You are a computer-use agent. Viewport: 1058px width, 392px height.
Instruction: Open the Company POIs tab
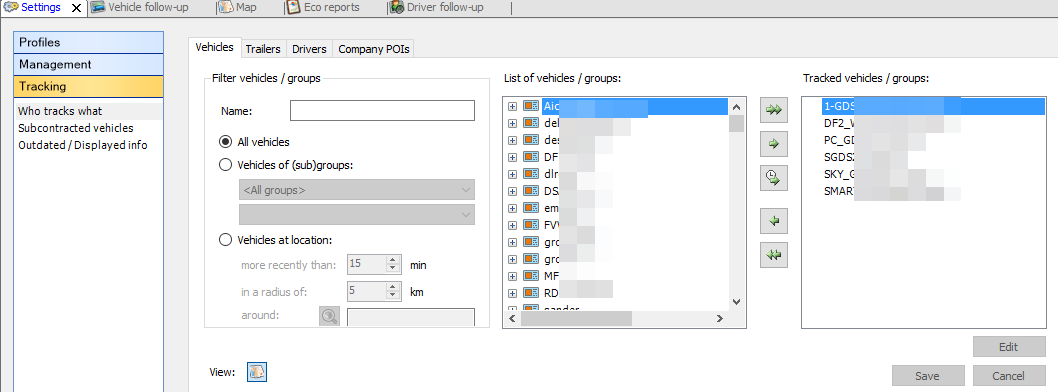click(x=373, y=49)
